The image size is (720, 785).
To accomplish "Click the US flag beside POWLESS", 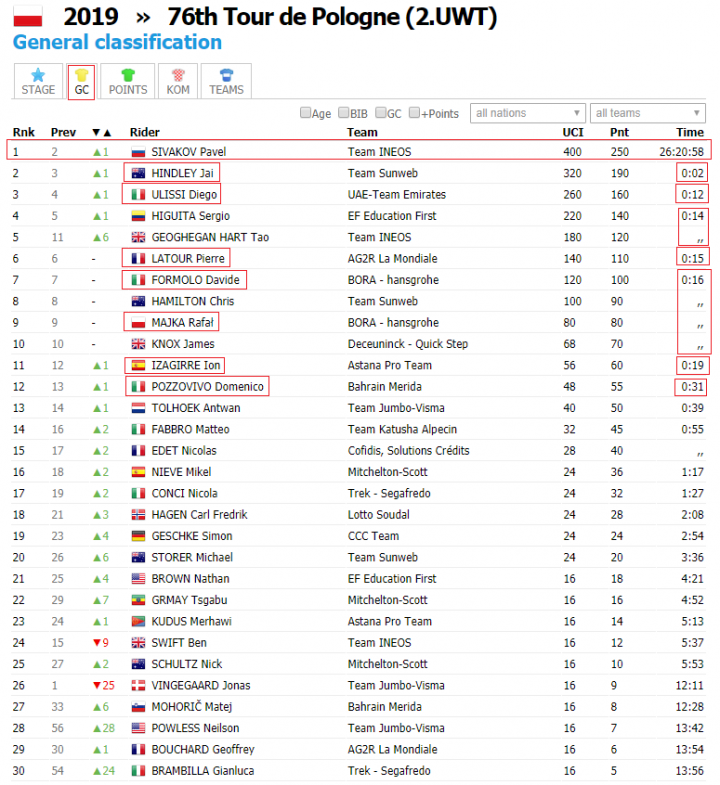I will point(138,728).
